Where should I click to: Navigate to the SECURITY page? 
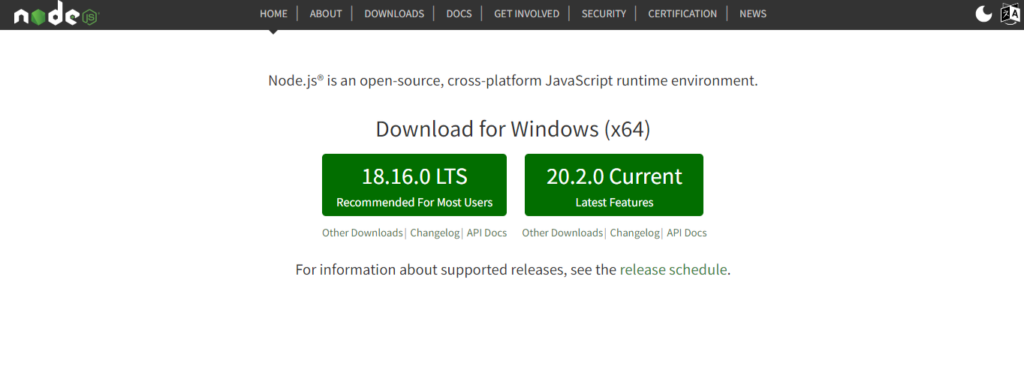(603, 14)
